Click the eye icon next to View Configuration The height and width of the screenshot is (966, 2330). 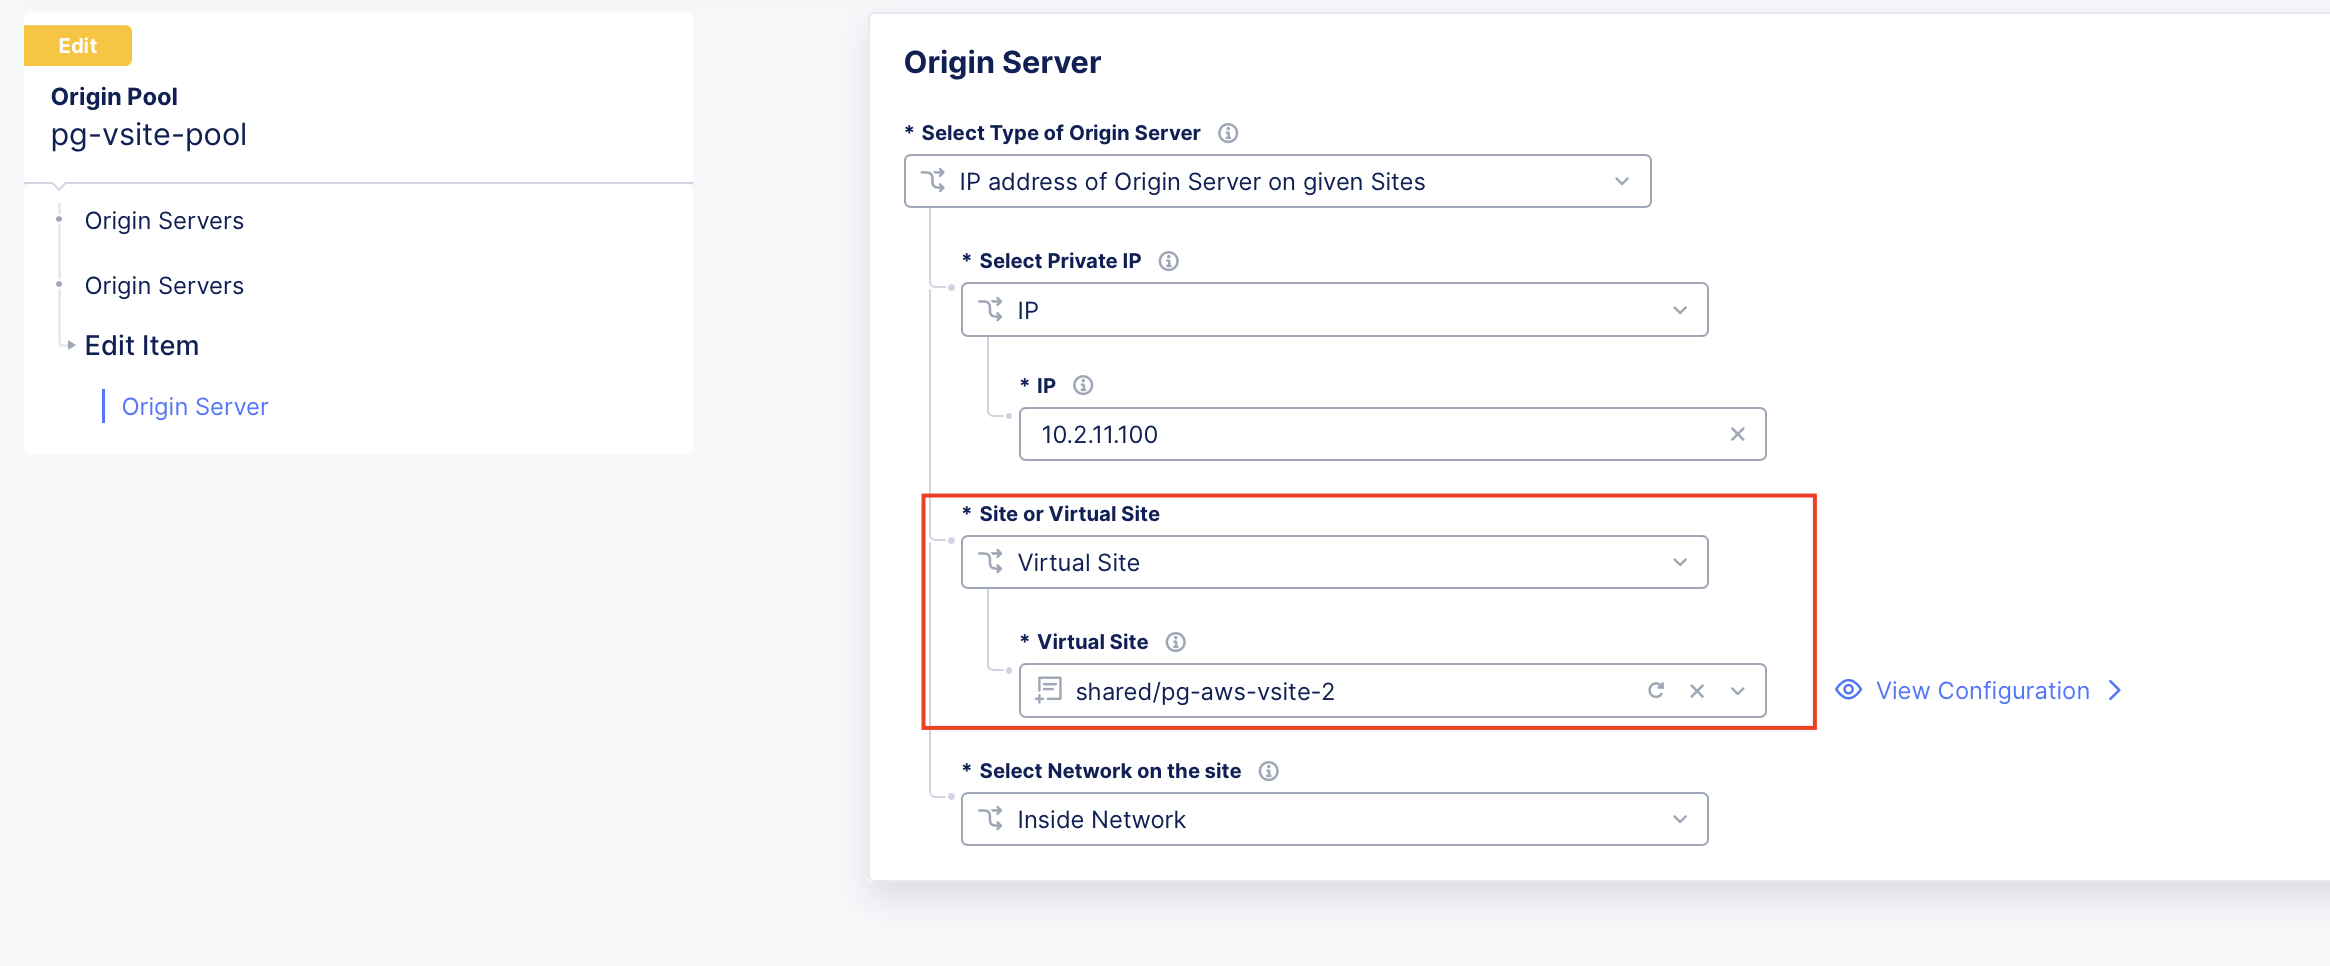[1848, 690]
